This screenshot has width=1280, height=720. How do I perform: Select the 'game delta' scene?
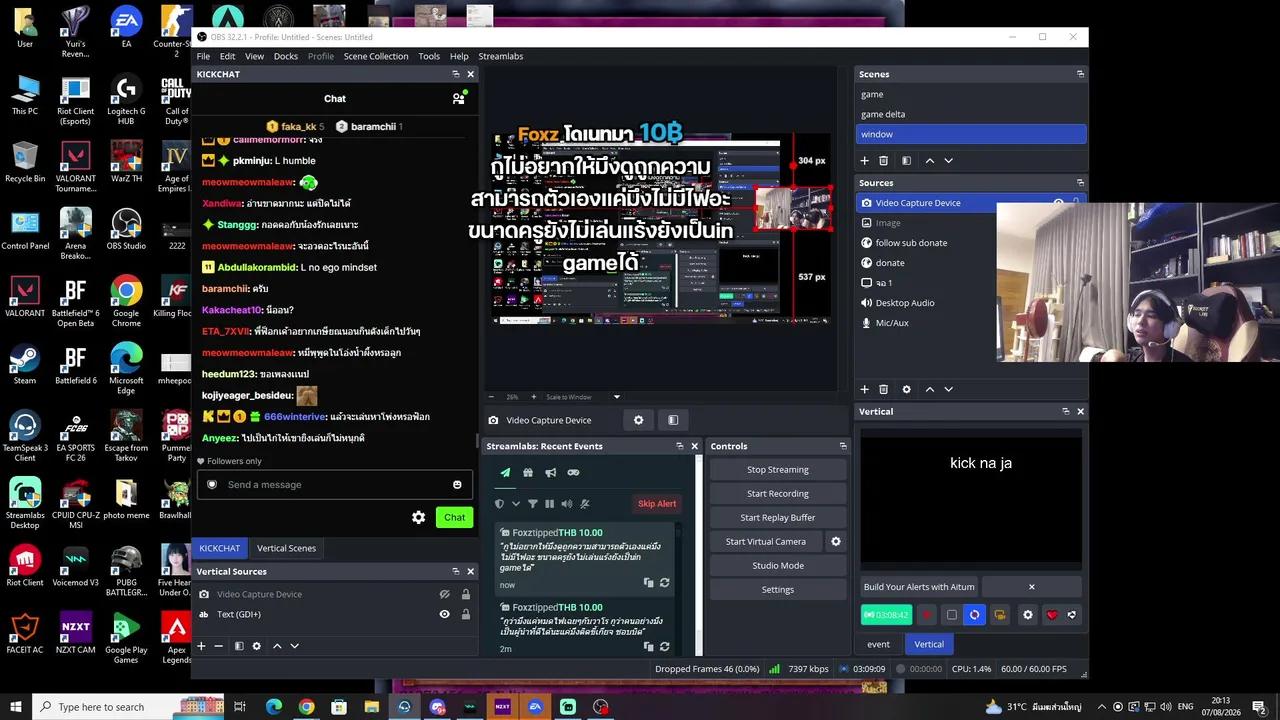coord(971,114)
